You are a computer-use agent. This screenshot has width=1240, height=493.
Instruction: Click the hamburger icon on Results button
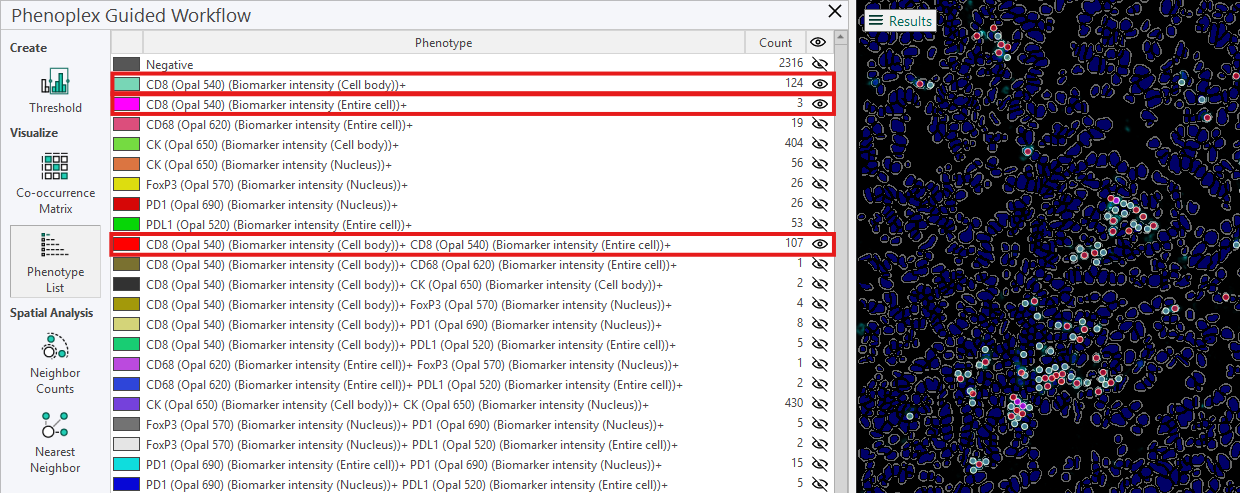pos(876,21)
